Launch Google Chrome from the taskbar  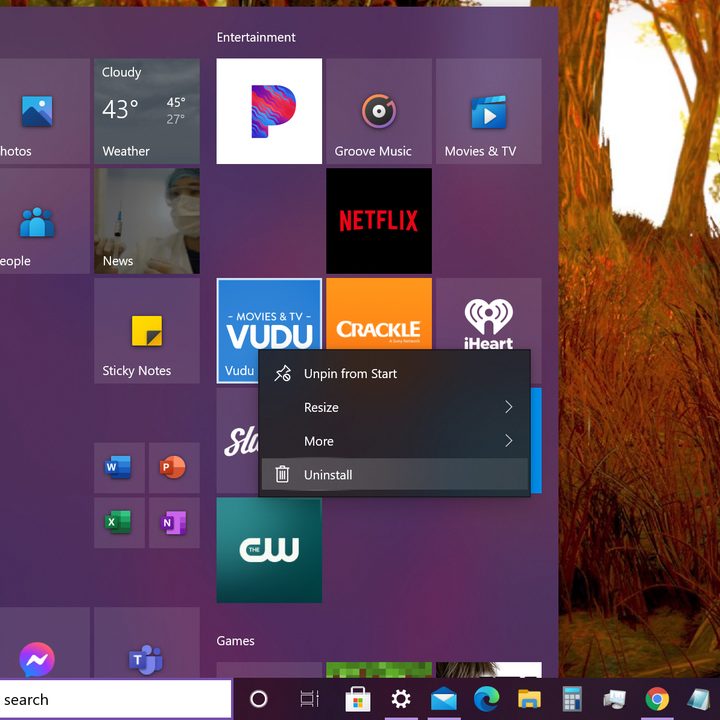(x=657, y=699)
